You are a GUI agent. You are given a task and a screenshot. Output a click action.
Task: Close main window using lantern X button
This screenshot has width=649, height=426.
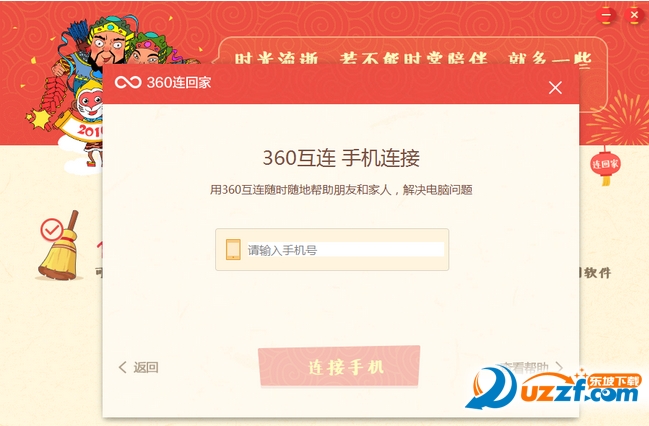[x=634, y=15]
